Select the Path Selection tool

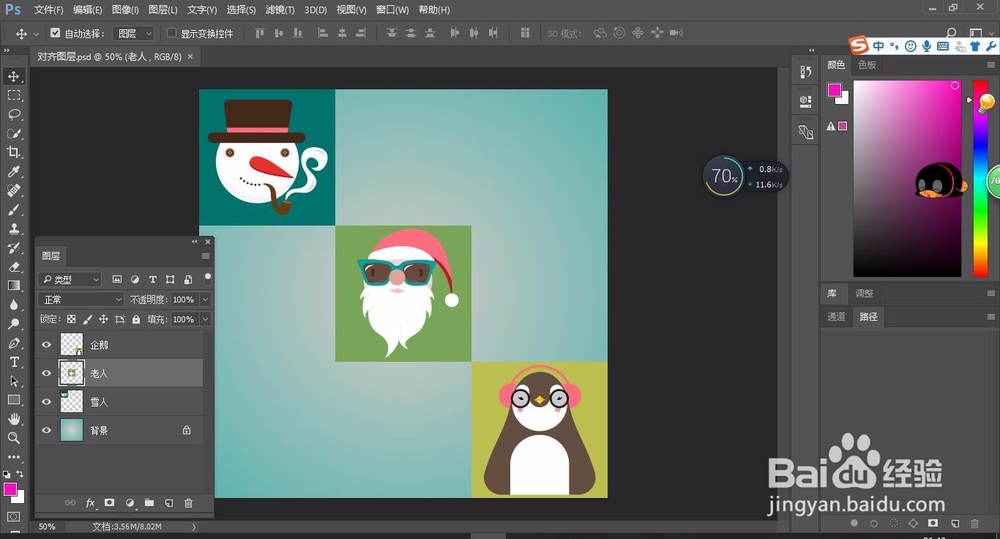pos(13,381)
